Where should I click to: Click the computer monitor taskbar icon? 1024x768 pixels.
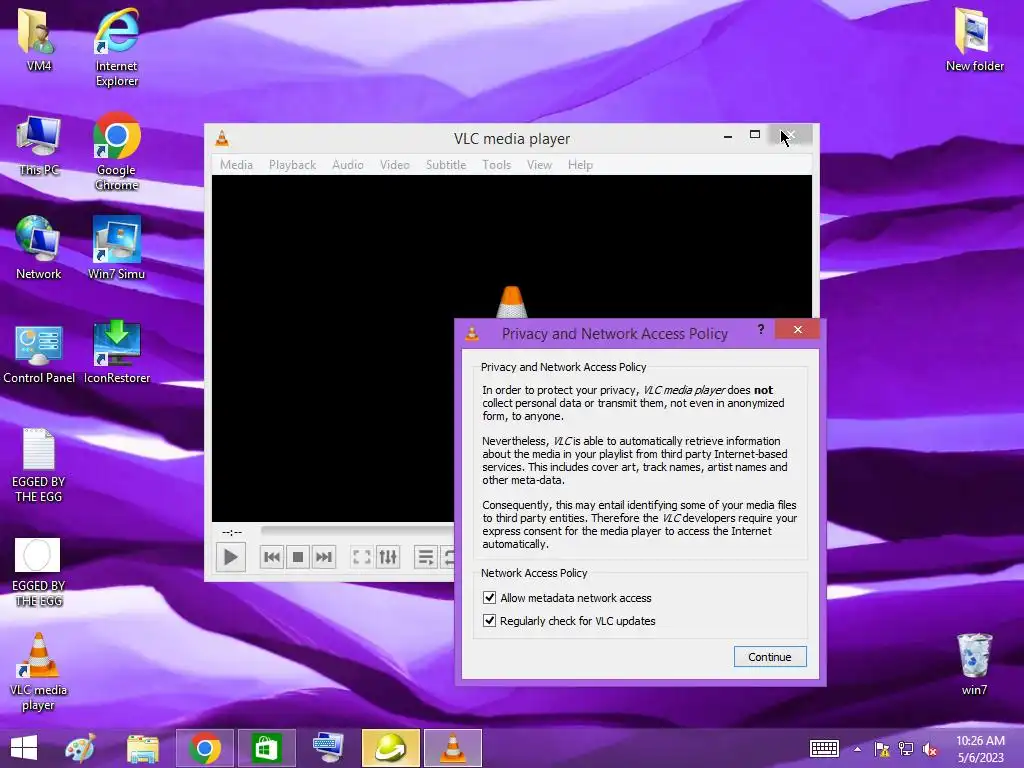(x=328, y=748)
